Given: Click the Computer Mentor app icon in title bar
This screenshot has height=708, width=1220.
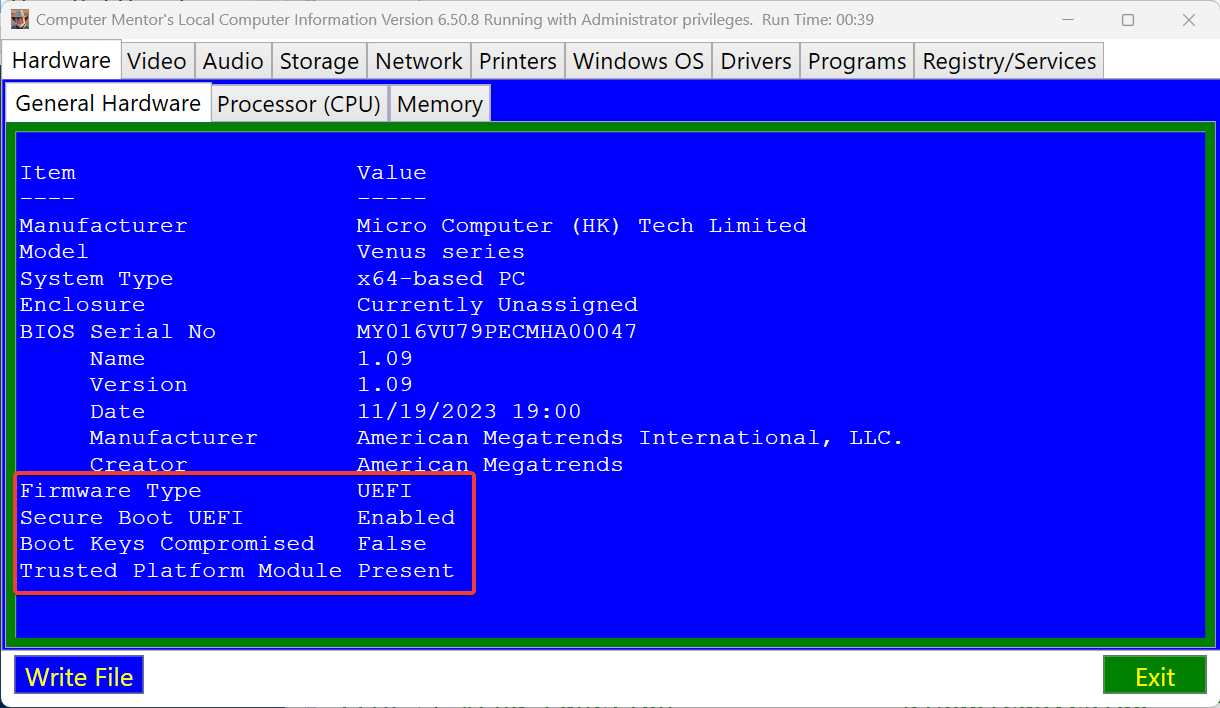Looking at the screenshot, I should tap(20, 20).
